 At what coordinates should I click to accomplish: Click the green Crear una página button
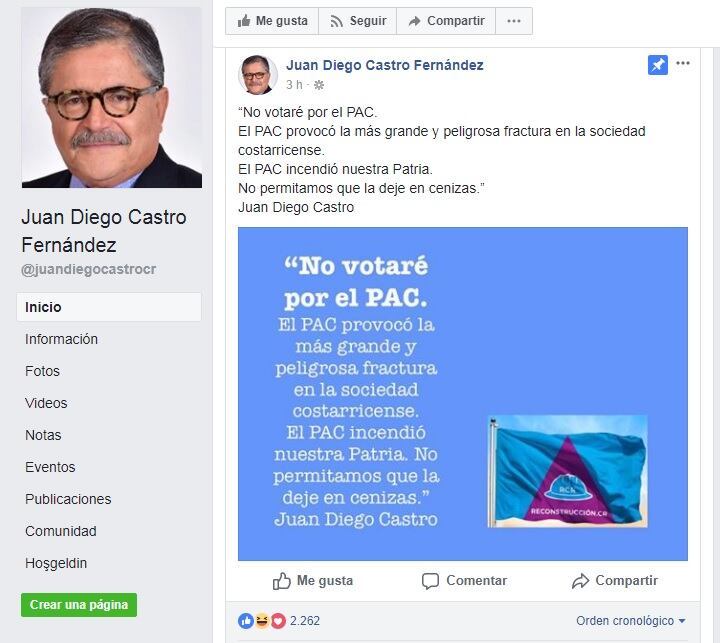point(79,605)
